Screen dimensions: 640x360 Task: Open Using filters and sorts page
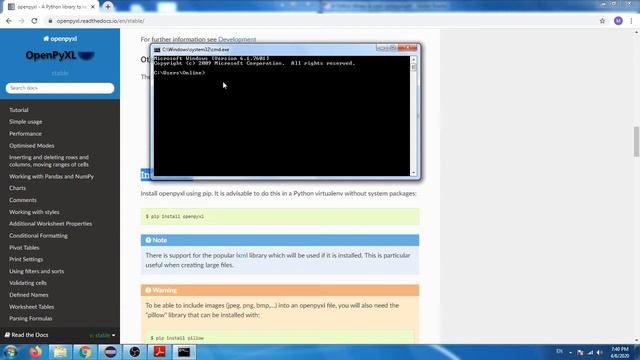click(x=37, y=271)
